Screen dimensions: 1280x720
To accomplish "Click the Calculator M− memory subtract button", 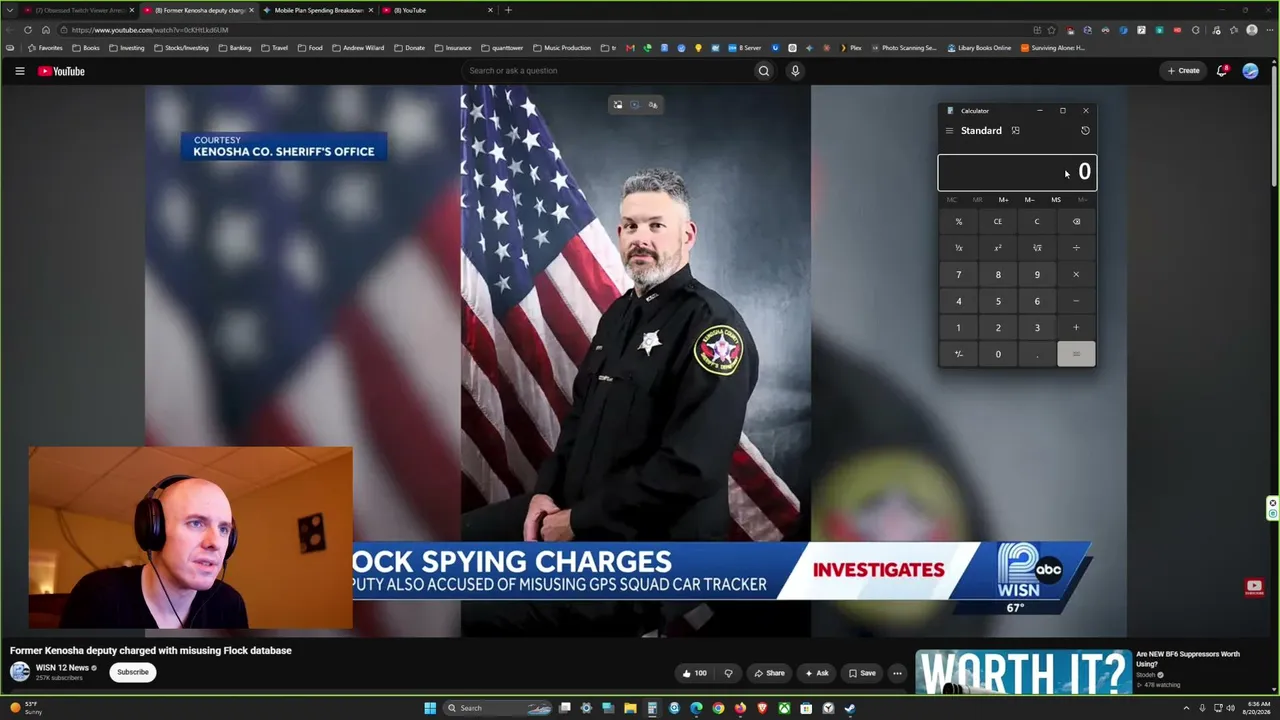I will pyautogui.click(x=1029, y=200).
